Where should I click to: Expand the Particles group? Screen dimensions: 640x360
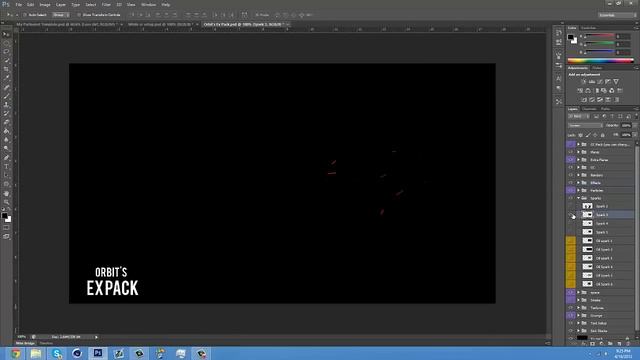pyautogui.click(x=578, y=191)
